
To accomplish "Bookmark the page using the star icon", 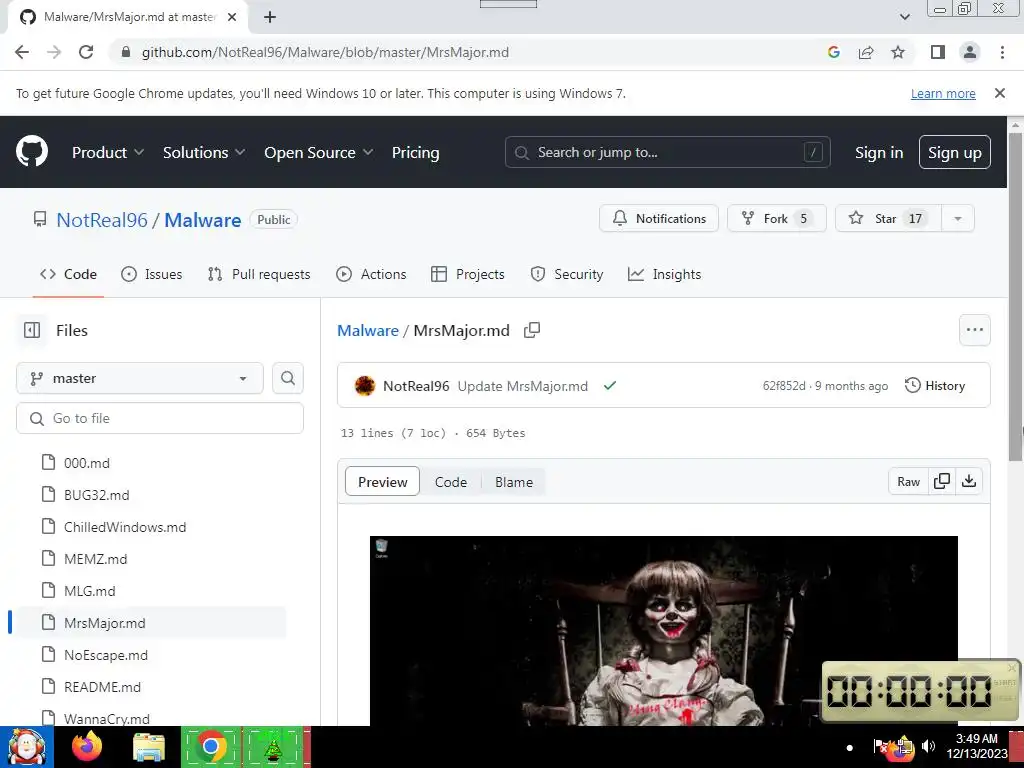I will 898,52.
